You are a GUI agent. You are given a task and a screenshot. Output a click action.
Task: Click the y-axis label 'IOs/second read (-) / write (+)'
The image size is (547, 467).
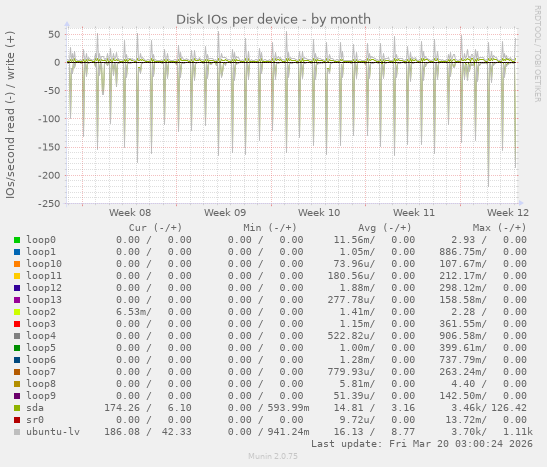pos(10,115)
